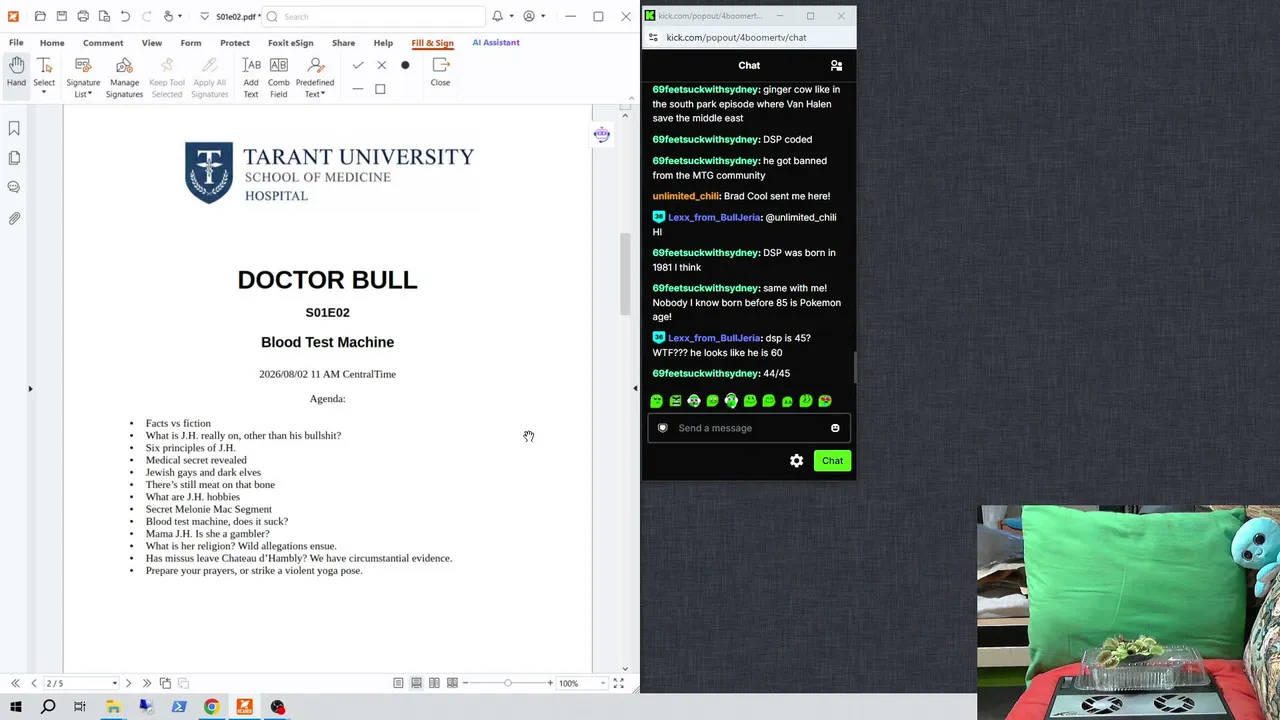This screenshot has height=720, width=1280.
Task: Click the Save icon in quick access toolbar
Action: [61, 16]
